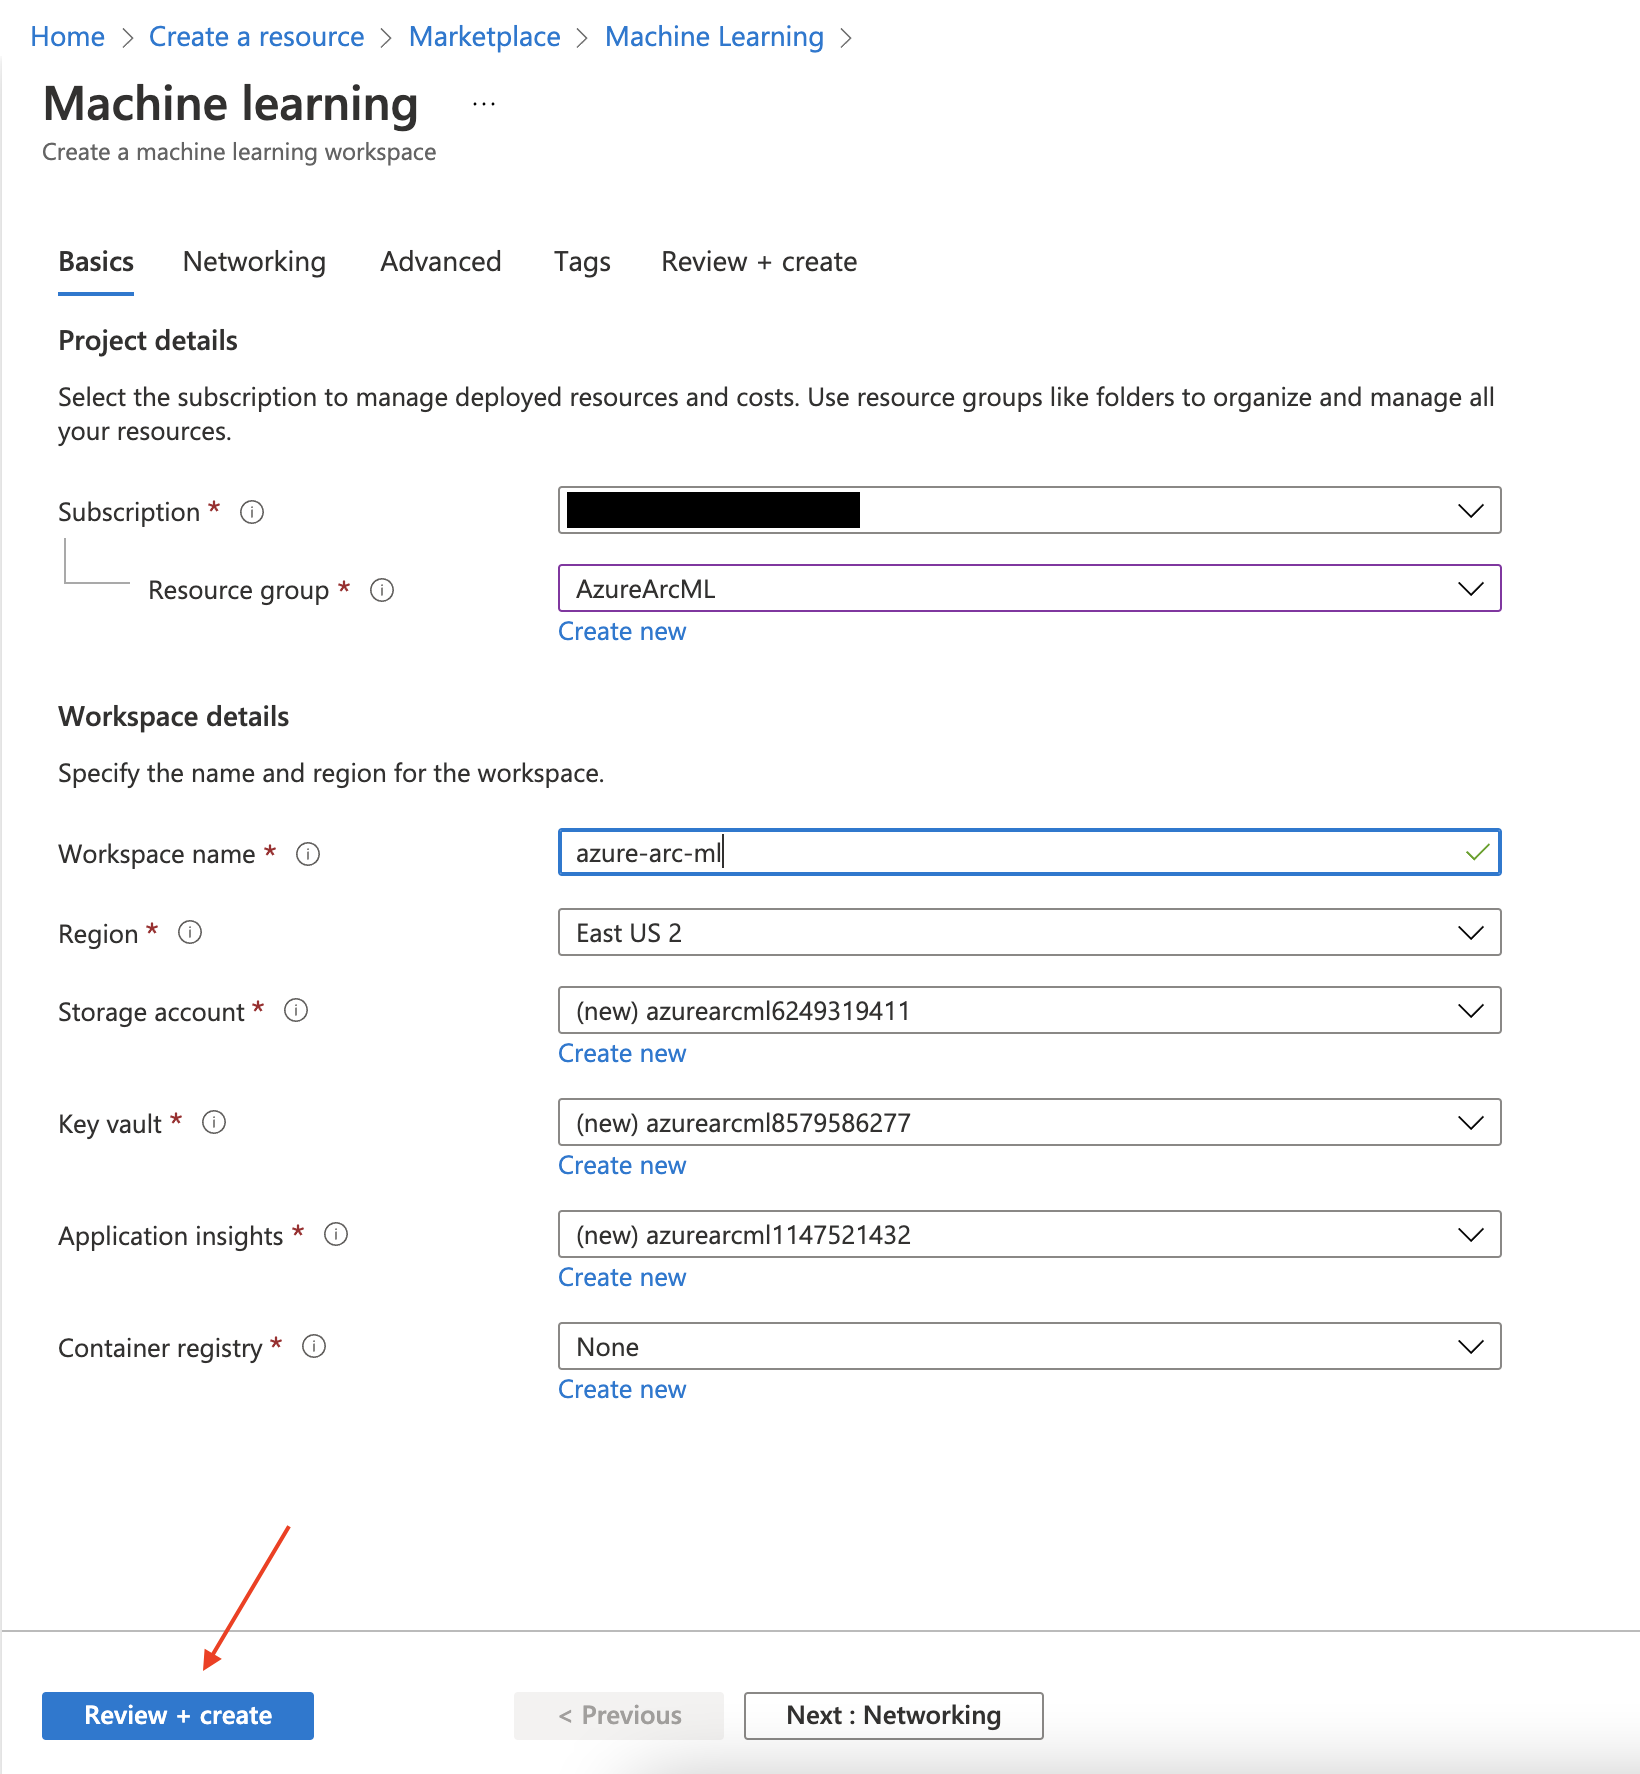Expand the Key vault dropdown
The height and width of the screenshot is (1774, 1640).
tap(1029, 1122)
